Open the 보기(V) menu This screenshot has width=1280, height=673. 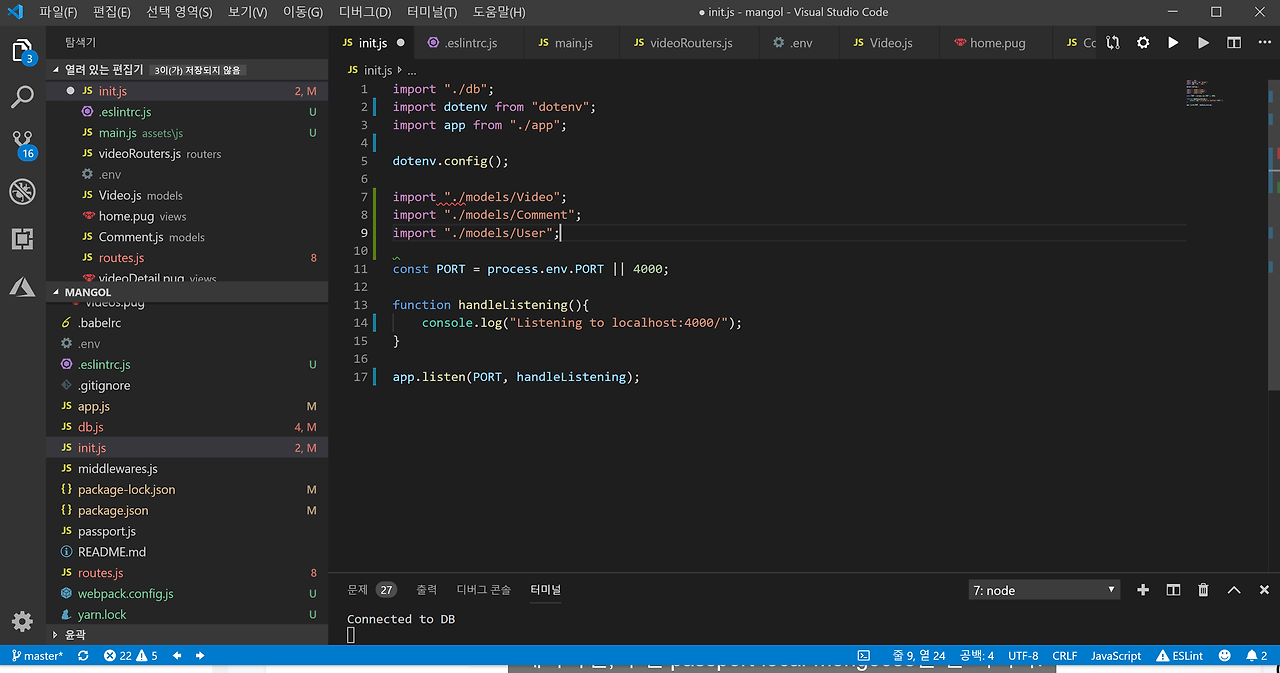[x=247, y=12]
